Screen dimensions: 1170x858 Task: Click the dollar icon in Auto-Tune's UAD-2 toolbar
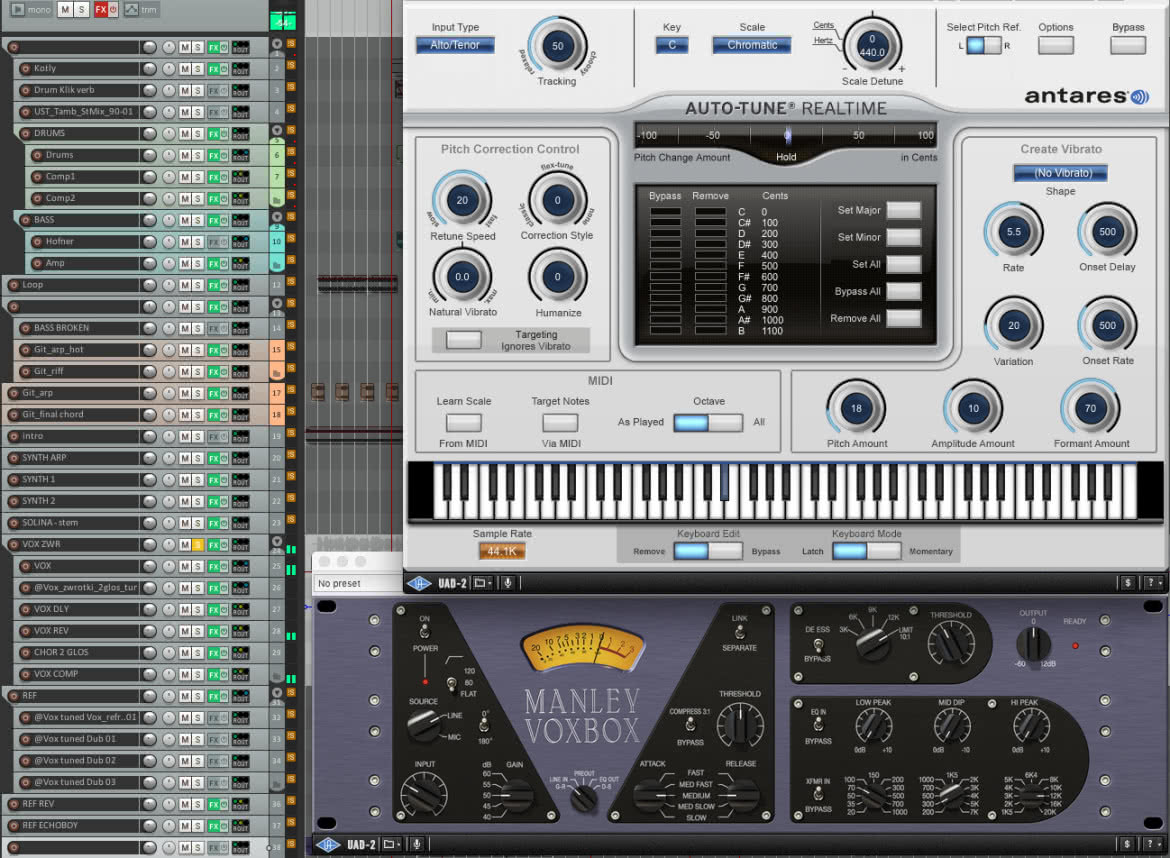(x=1127, y=583)
